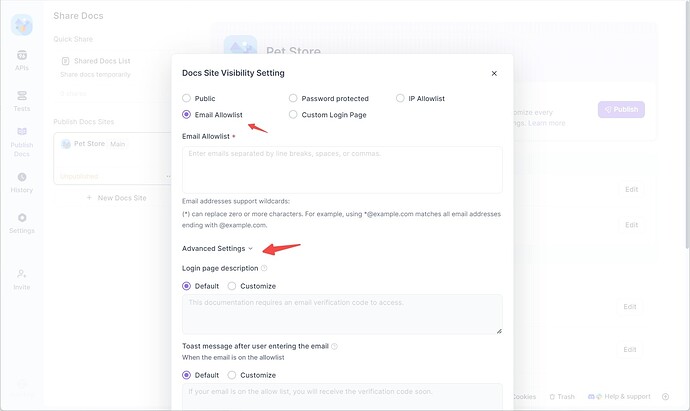The width and height of the screenshot is (690, 411).
Task: Click info icon beside Login page description
Action: tap(264, 269)
